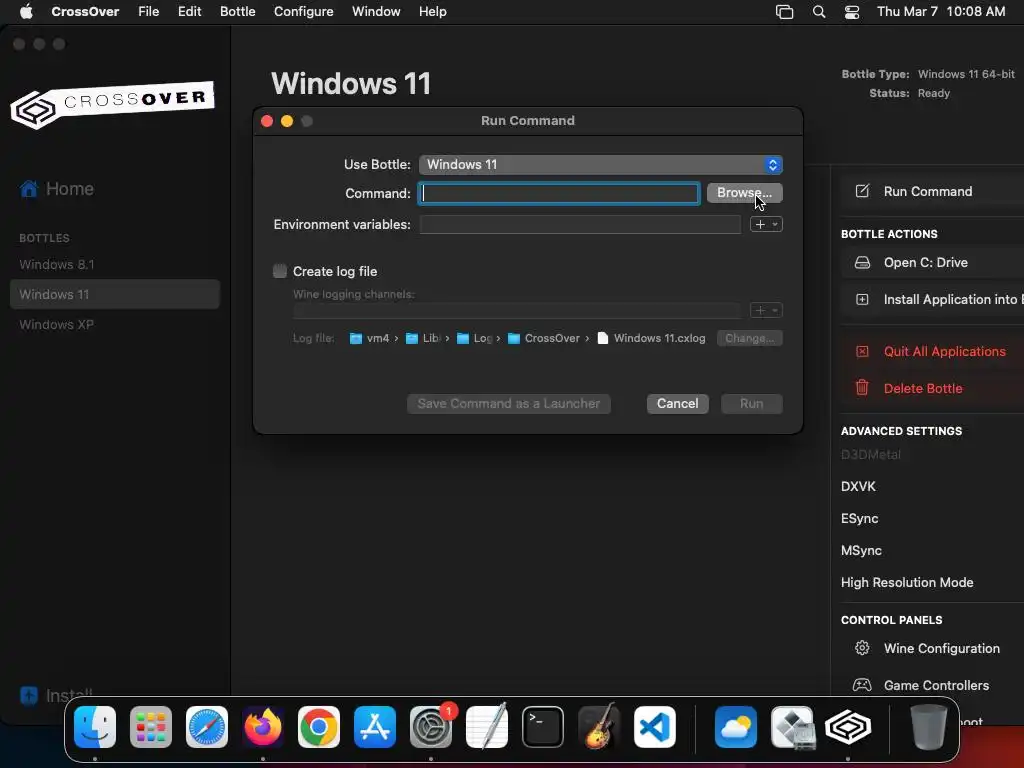
Task: Click Install Application plus icon
Action: point(862,300)
